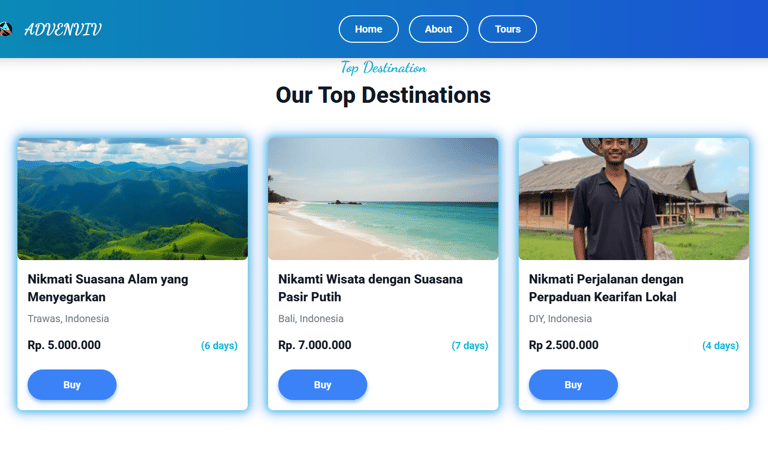Go to the About page
This screenshot has width=768, height=457.
coord(438,29)
